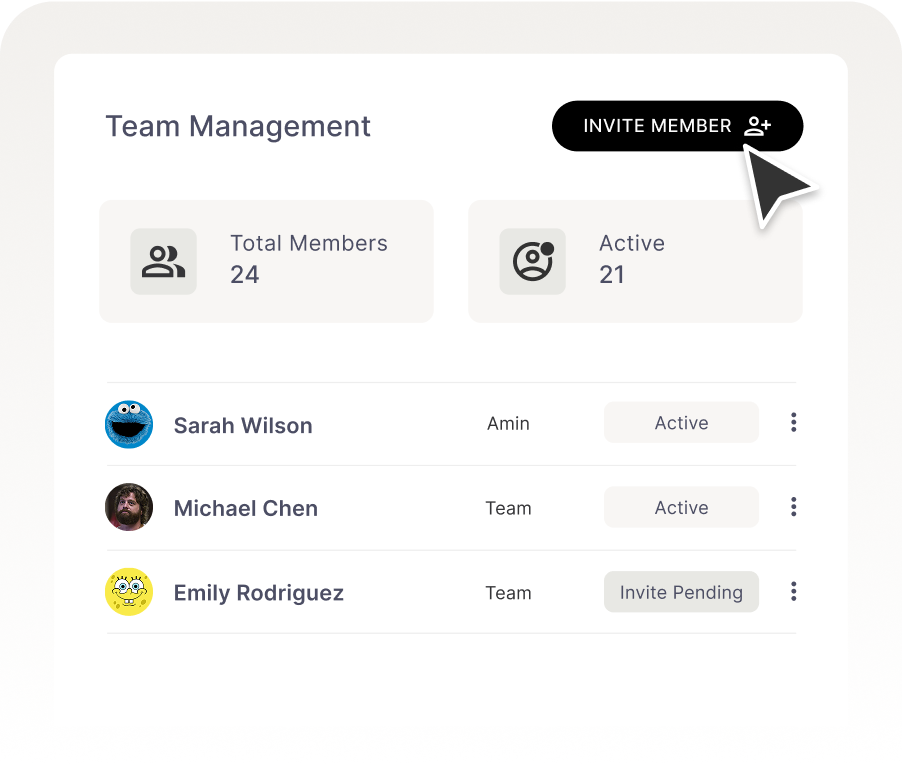
Task: Select the Team role in Michael Chen's row
Action: pyautogui.click(x=508, y=508)
